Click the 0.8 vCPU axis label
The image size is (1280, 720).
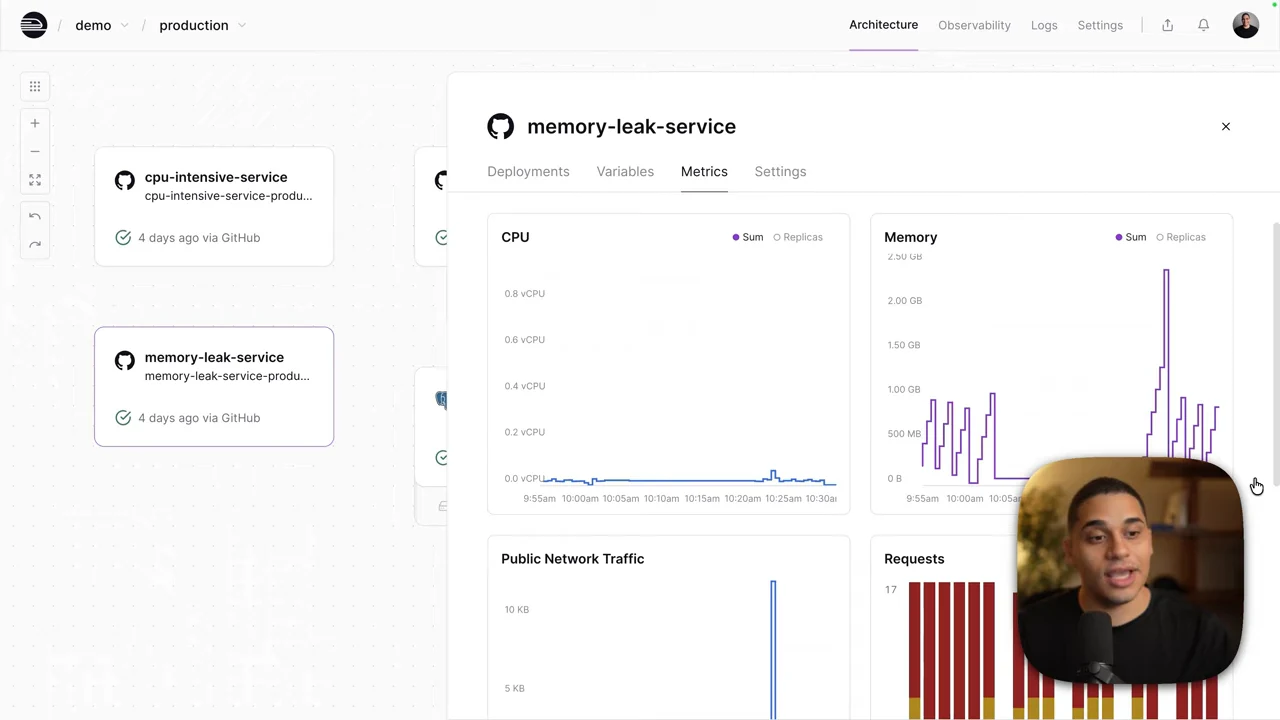(525, 293)
